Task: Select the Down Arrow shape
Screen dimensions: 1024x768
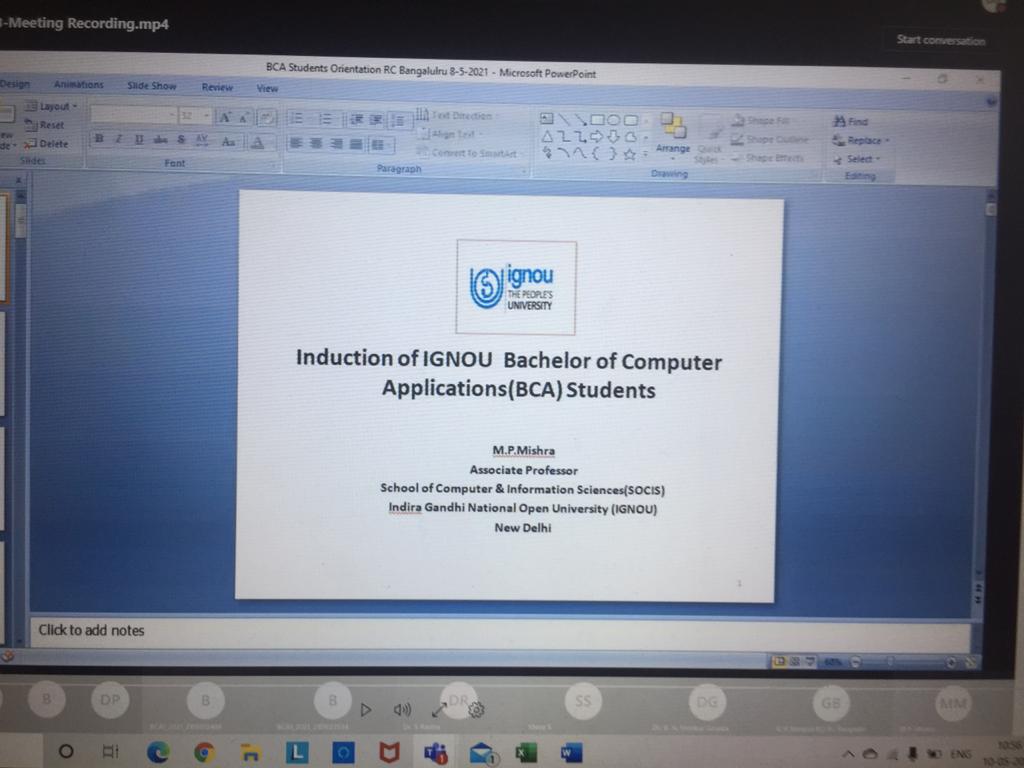Action: [614, 137]
